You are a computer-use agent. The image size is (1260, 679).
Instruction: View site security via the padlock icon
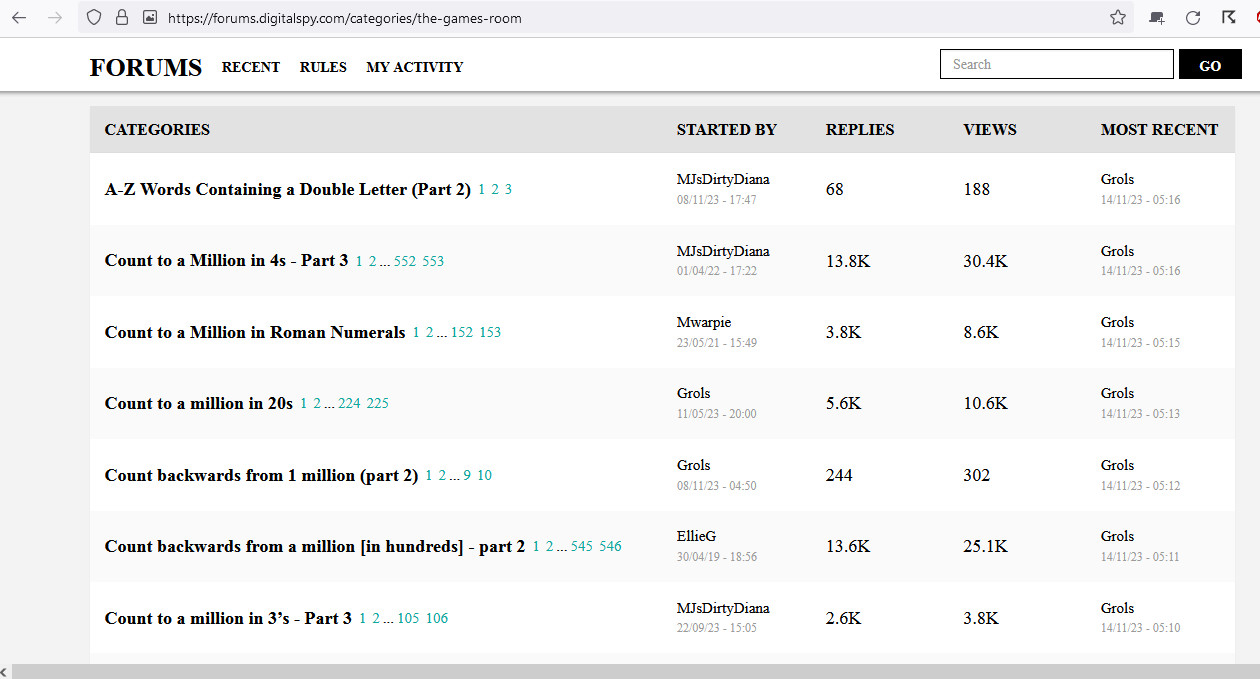tap(122, 18)
